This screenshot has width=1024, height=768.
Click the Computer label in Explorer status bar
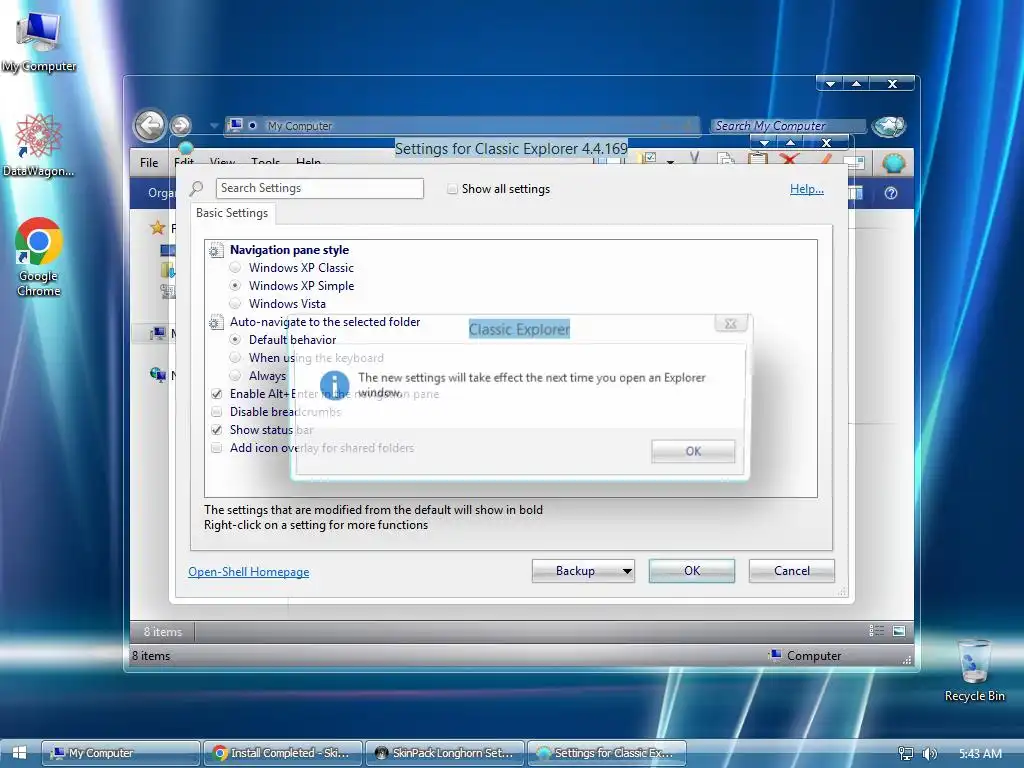click(814, 656)
